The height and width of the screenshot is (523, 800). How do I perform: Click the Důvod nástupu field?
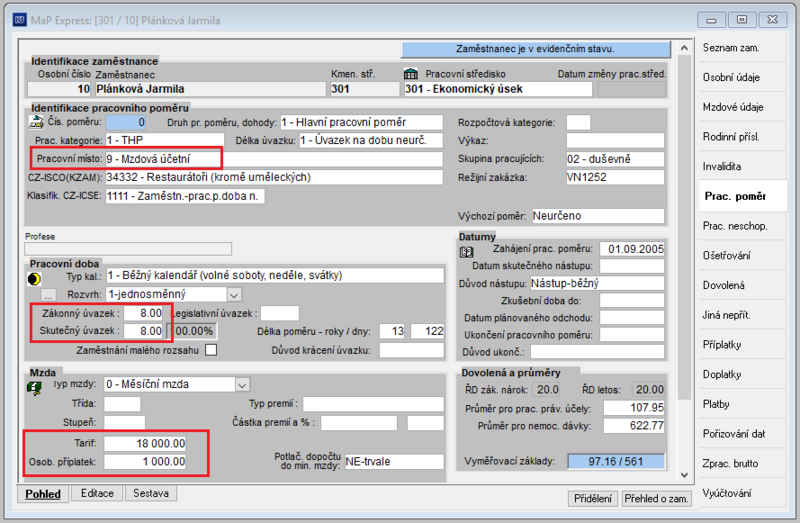click(597, 283)
